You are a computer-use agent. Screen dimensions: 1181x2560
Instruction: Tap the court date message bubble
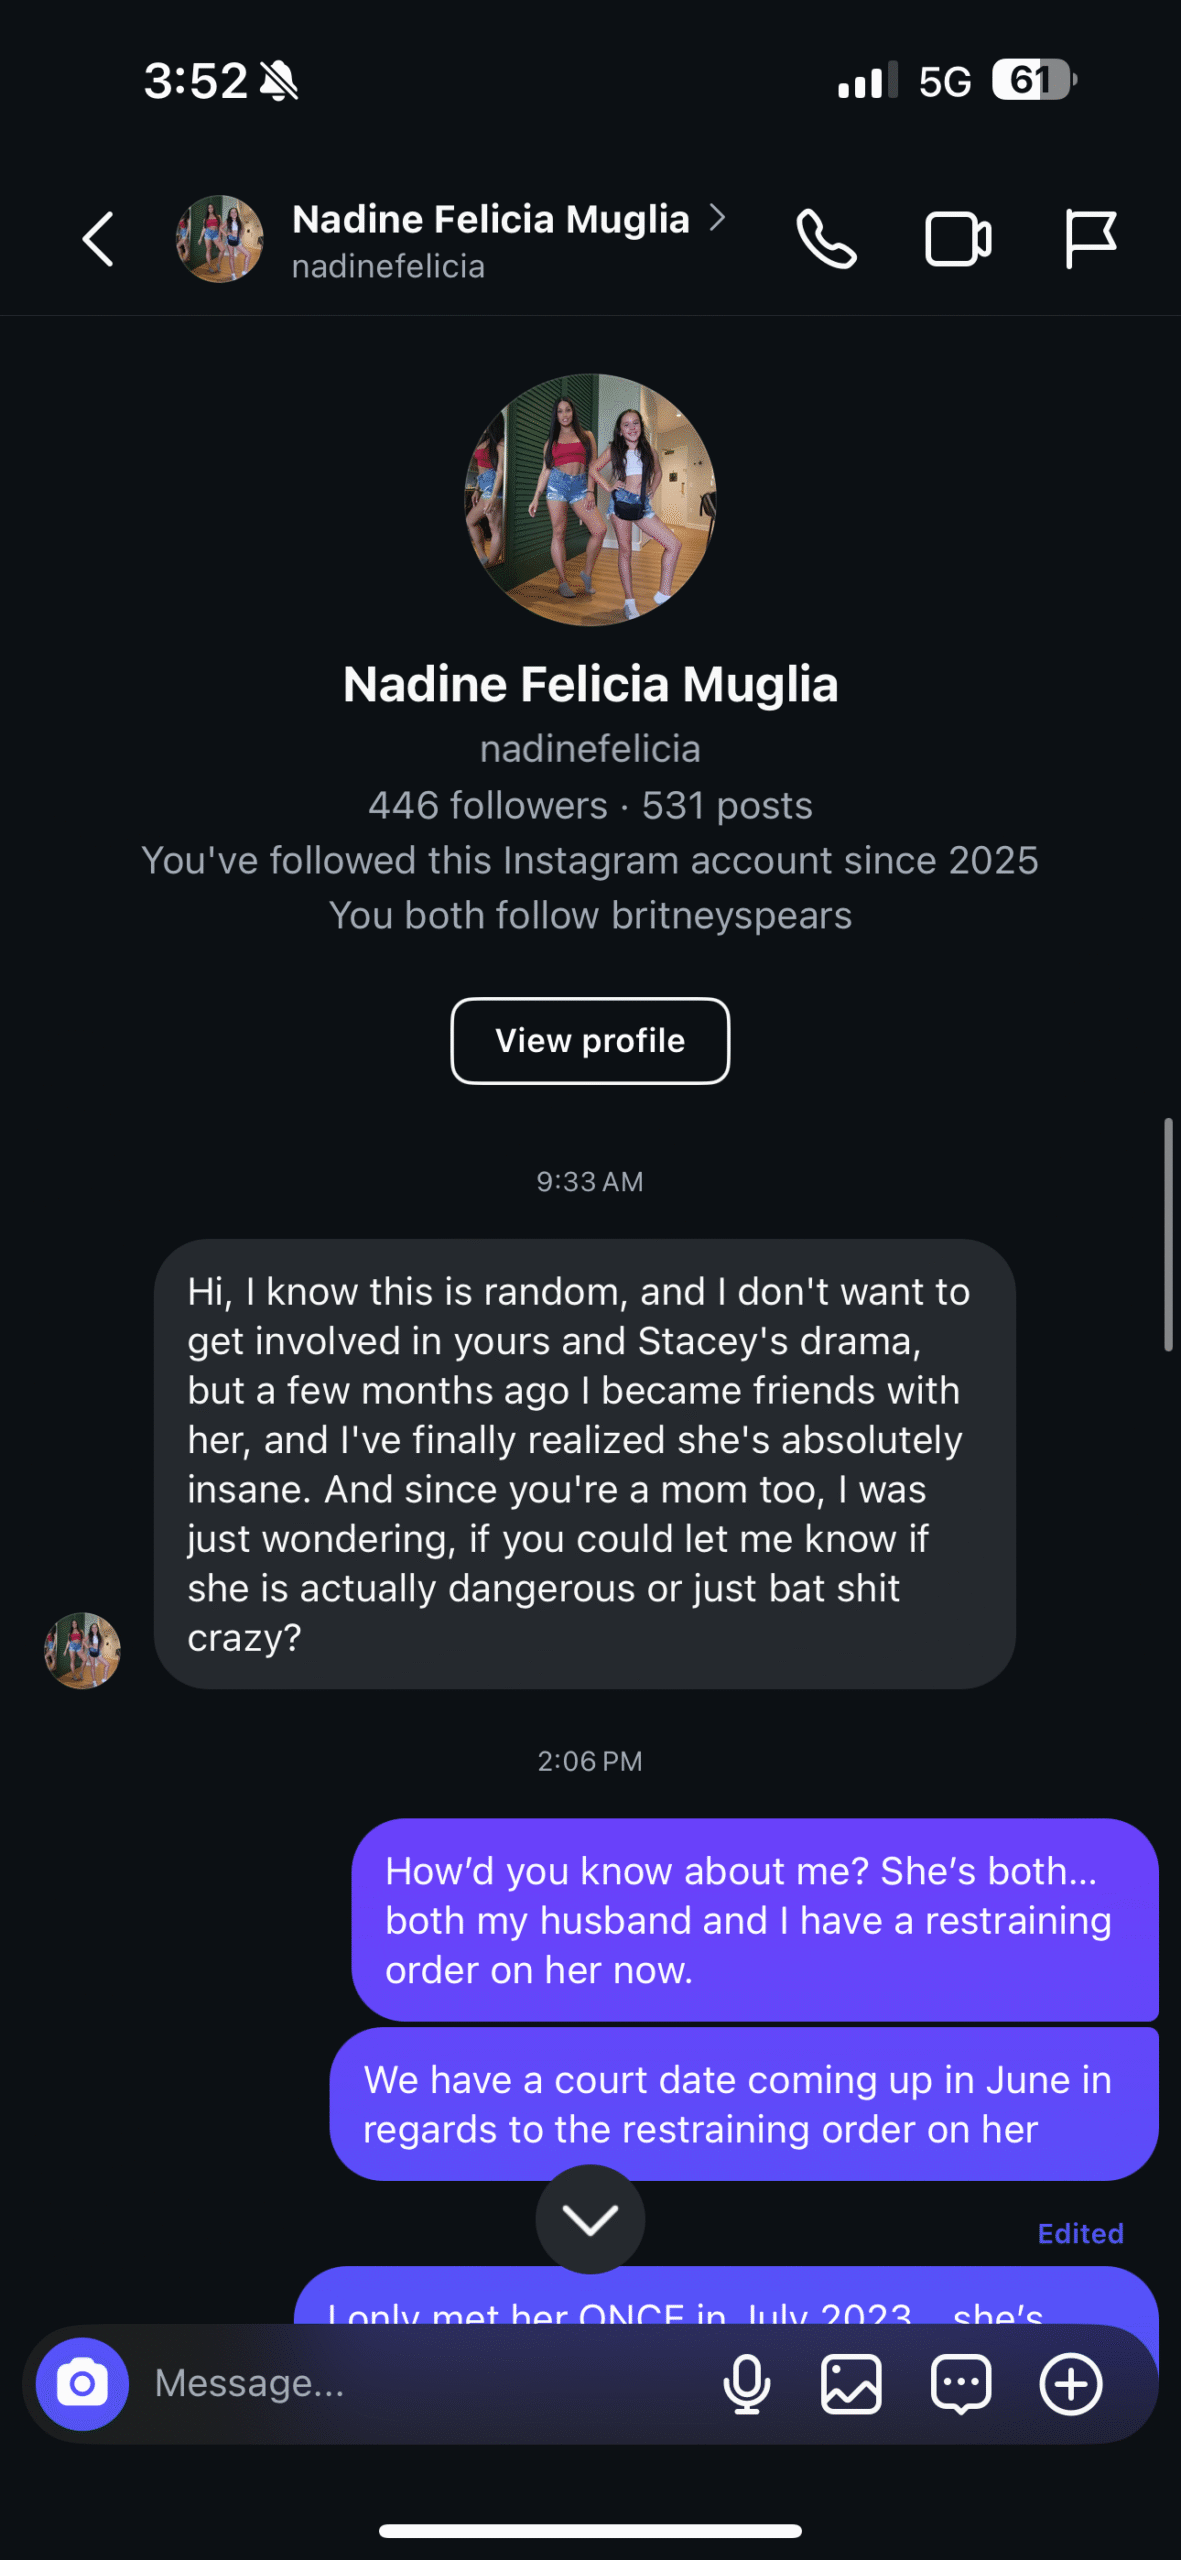[743, 2105]
